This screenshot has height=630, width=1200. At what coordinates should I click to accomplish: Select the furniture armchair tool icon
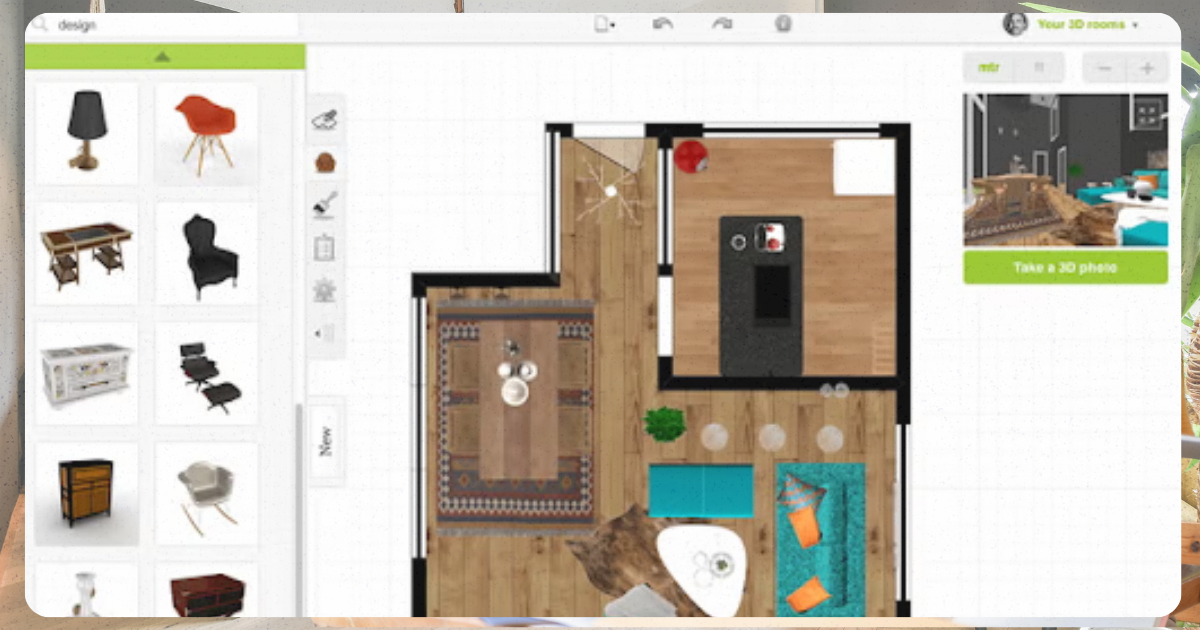coord(325,162)
